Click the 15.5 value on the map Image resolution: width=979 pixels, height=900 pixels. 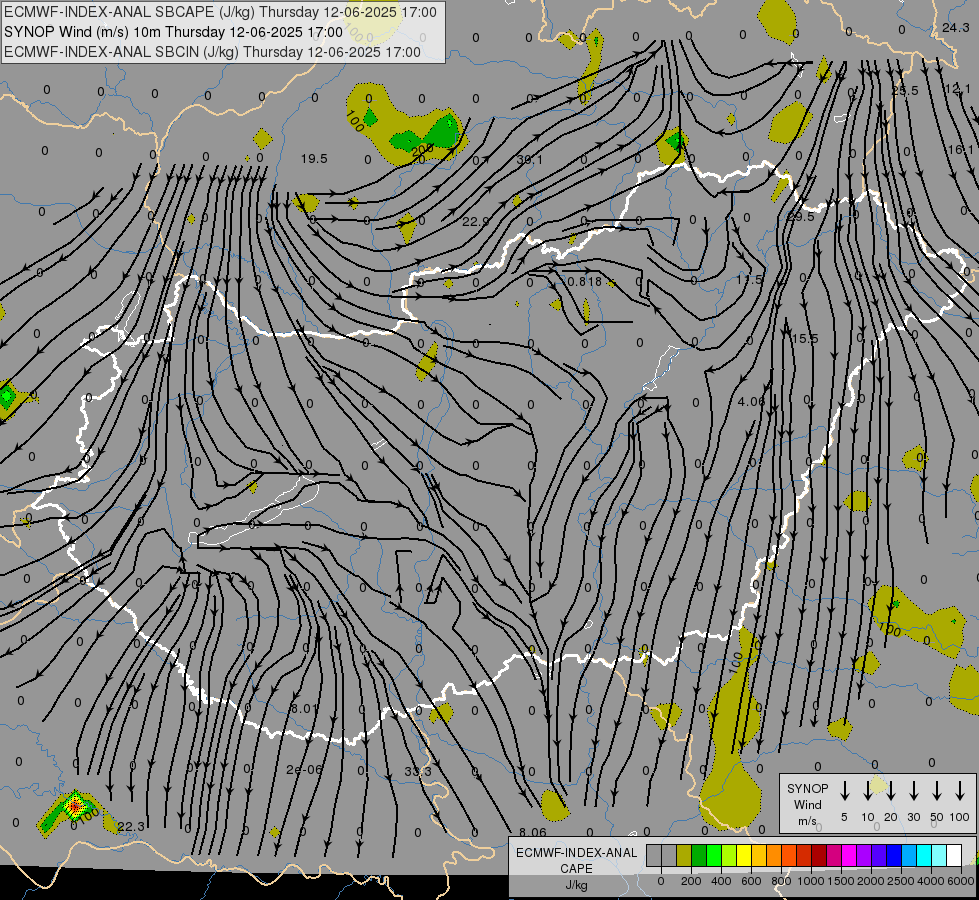(805, 339)
